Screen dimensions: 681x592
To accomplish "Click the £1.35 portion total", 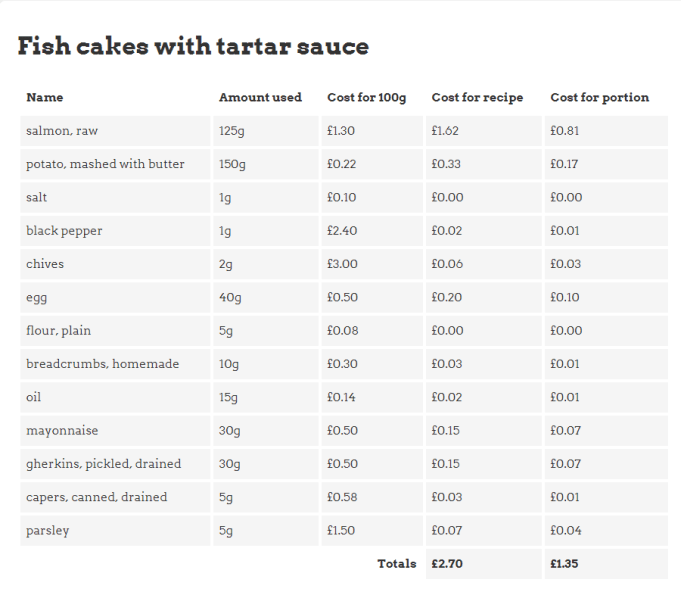I will click(x=565, y=564).
